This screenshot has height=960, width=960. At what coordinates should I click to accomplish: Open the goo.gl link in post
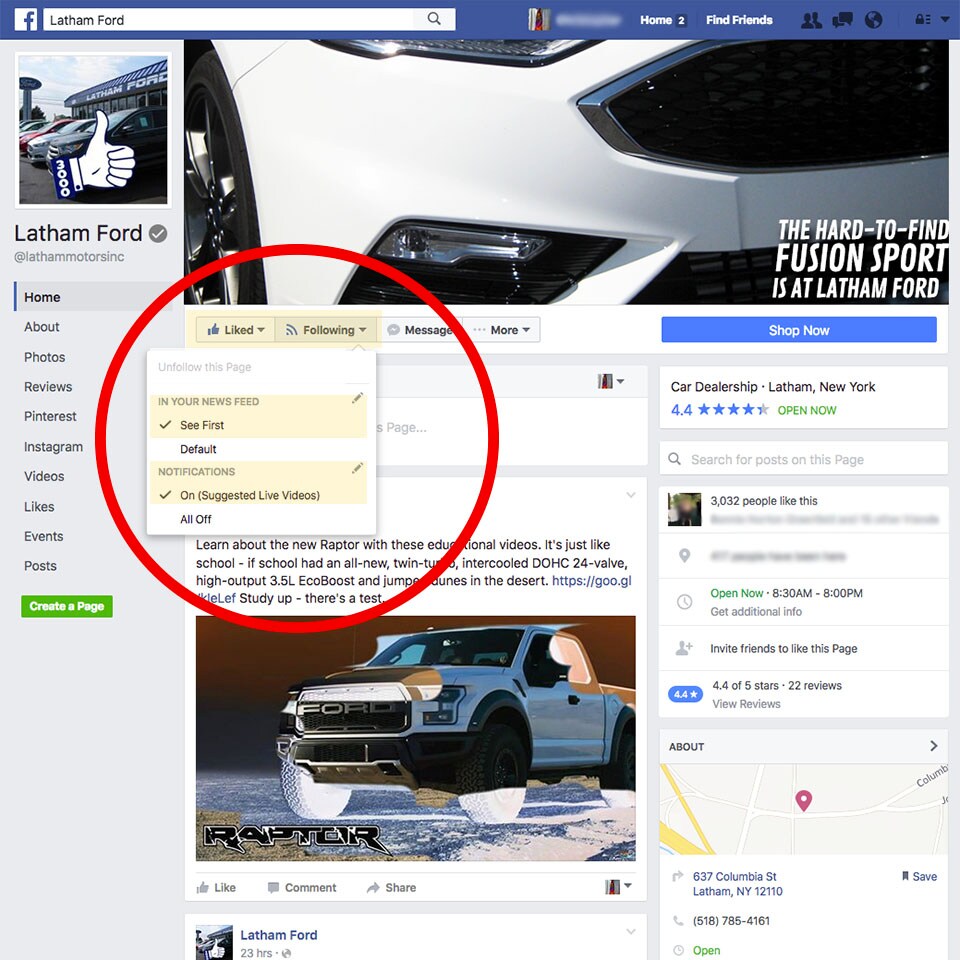[591, 580]
